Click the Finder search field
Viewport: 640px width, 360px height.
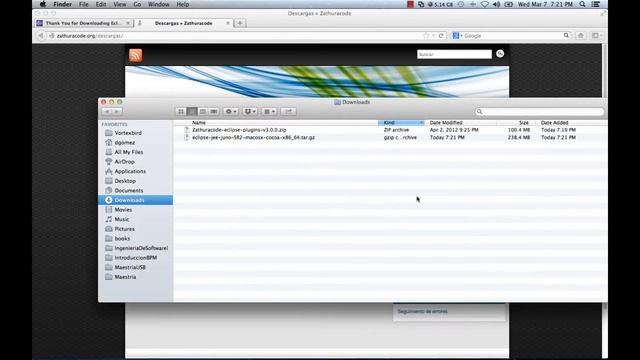pos(540,111)
